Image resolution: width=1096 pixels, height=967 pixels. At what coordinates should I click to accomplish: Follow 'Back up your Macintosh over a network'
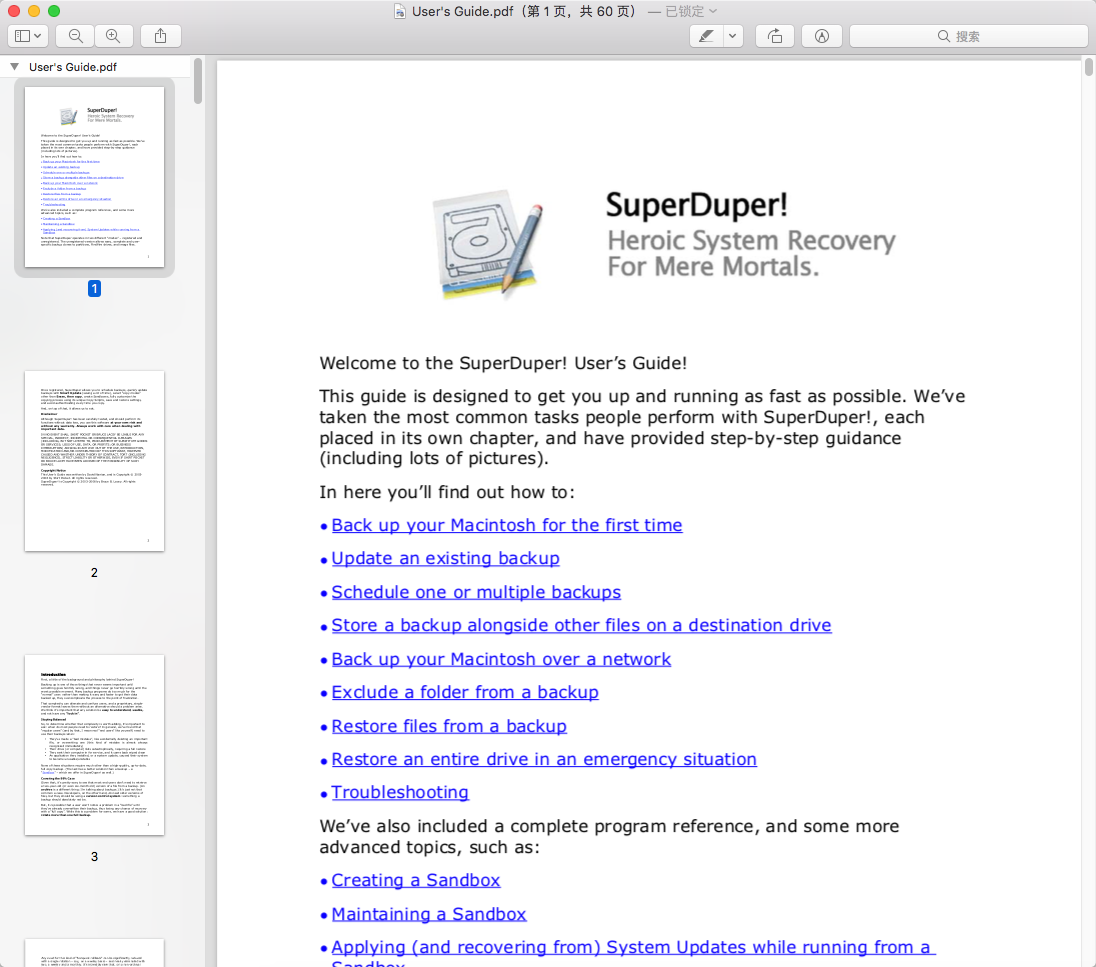501,659
